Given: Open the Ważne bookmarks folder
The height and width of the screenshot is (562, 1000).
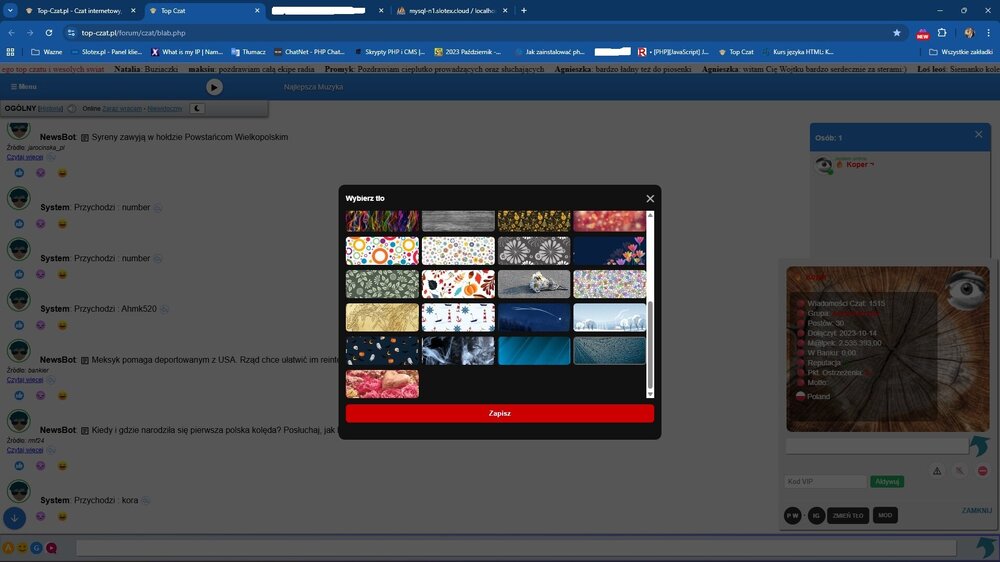Looking at the screenshot, I should pos(47,52).
